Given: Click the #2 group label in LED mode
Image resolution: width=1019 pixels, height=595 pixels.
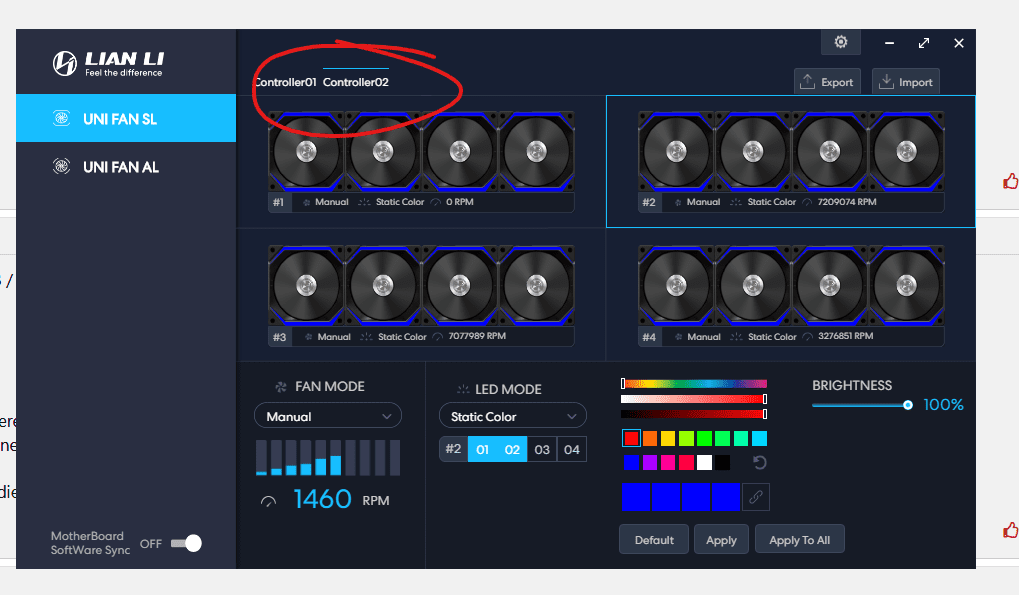Looking at the screenshot, I should coord(454,449).
